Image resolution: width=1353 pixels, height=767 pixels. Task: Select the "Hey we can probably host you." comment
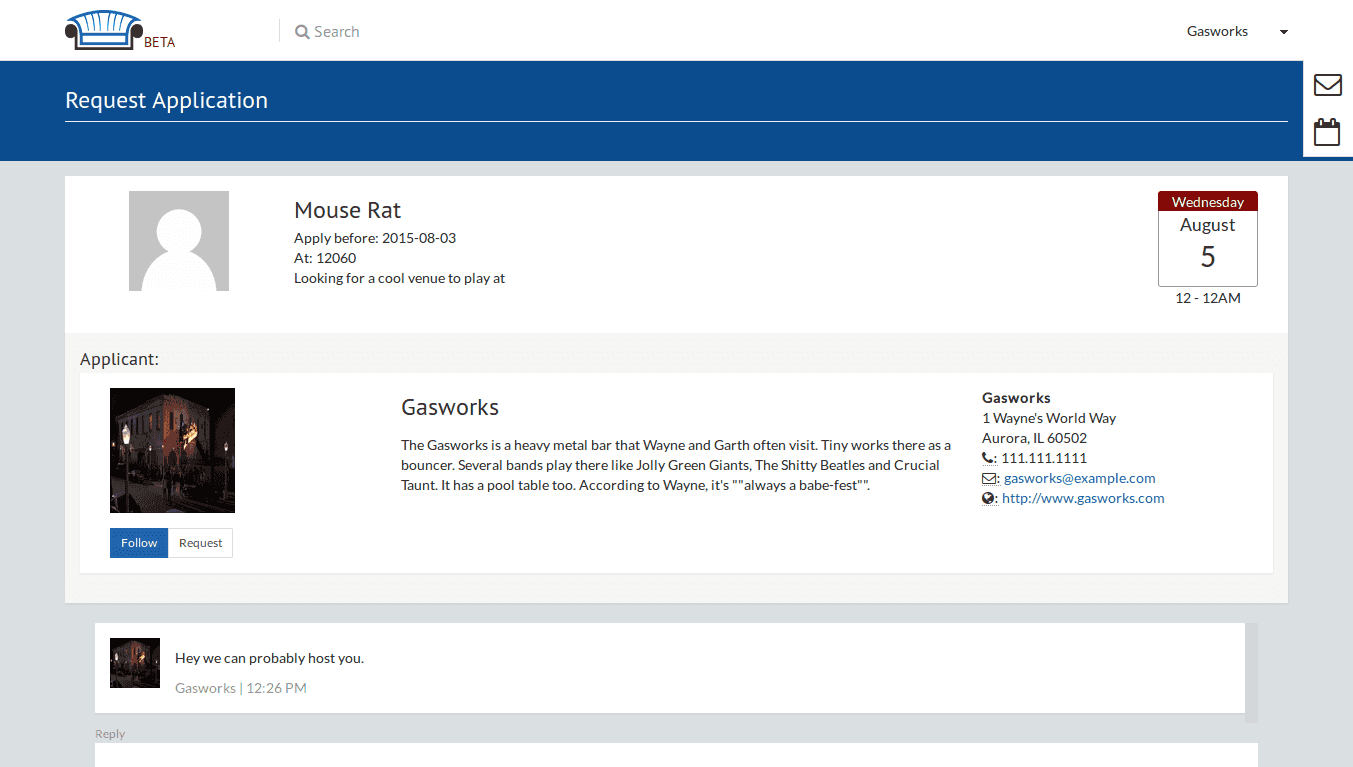click(269, 658)
